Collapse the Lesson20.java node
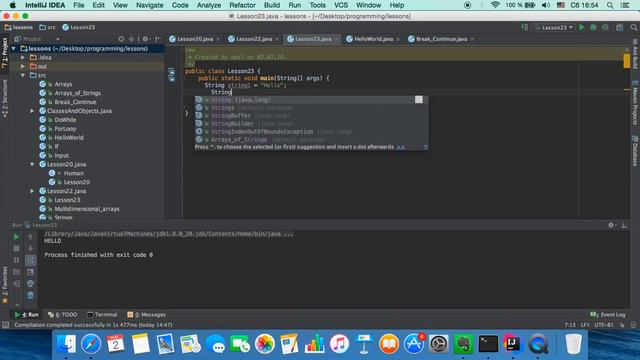Image resolution: width=640 pixels, height=360 pixels. pyautogui.click(x=32, y=164)
